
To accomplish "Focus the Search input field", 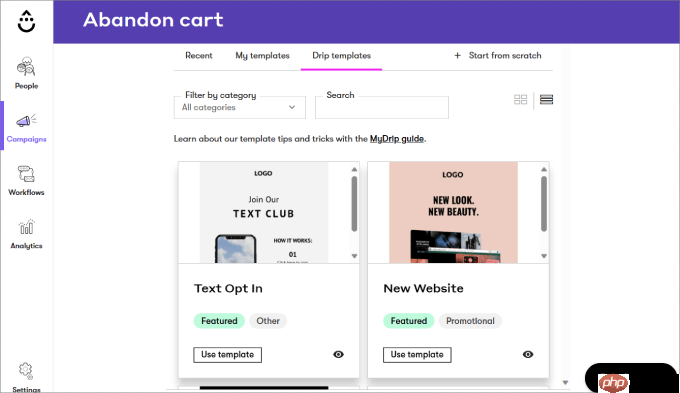I will click(382, 107).
